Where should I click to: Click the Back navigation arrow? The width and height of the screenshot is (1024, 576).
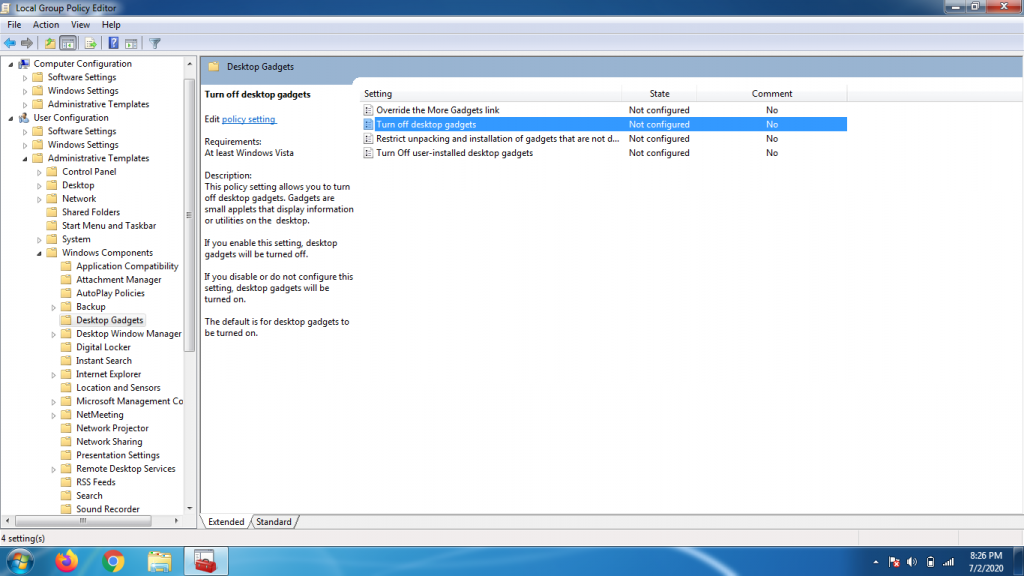10,43
